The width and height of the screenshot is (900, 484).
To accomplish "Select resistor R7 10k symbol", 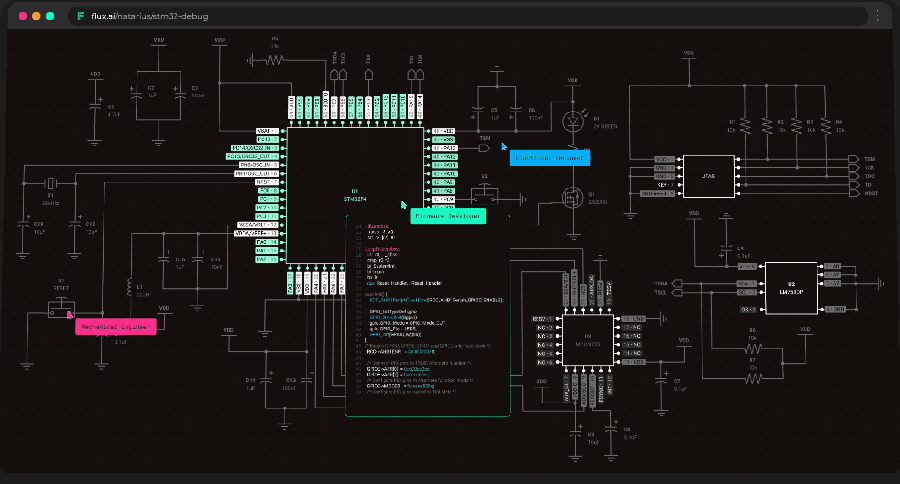I will click(x=752, y=378).
